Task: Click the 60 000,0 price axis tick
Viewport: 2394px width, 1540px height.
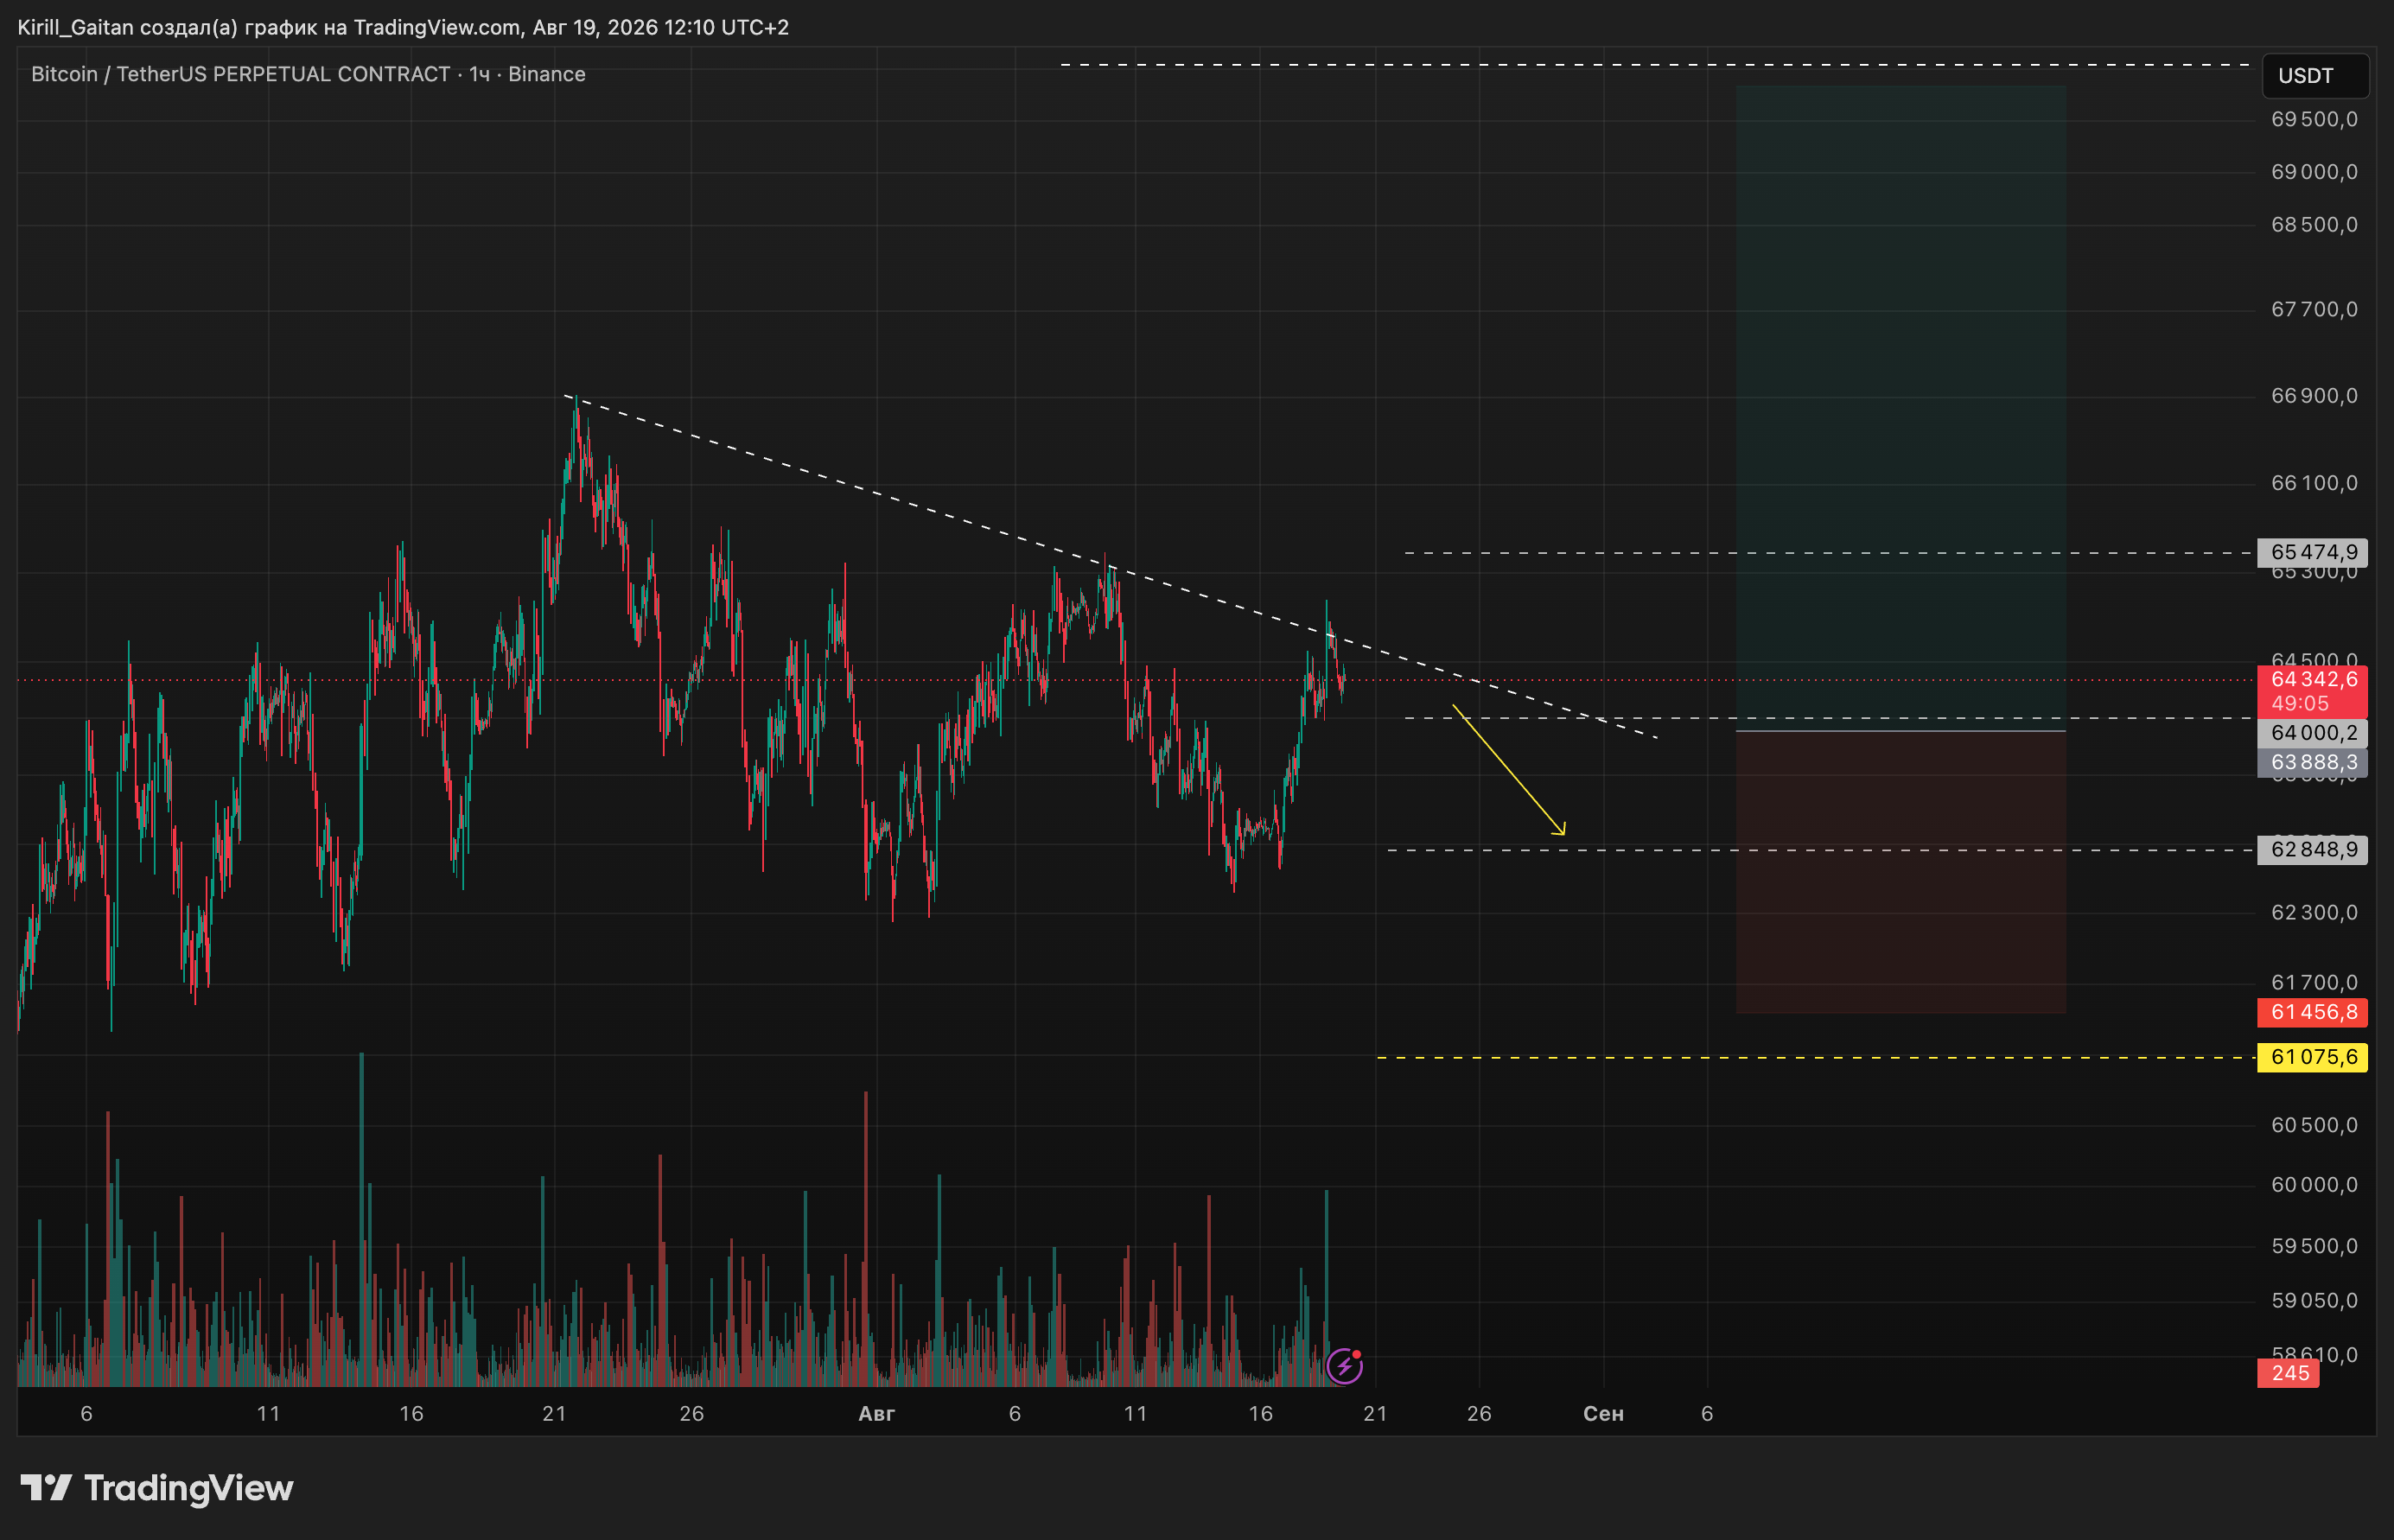Action: pos(2314,1185)
